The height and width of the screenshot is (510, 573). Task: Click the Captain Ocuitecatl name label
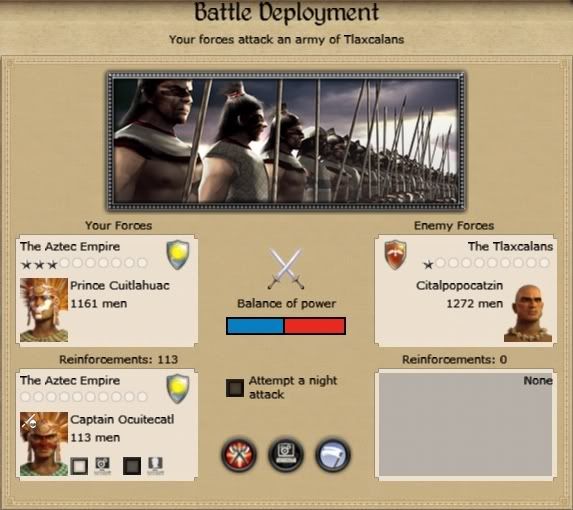click(x=122, y=419)
